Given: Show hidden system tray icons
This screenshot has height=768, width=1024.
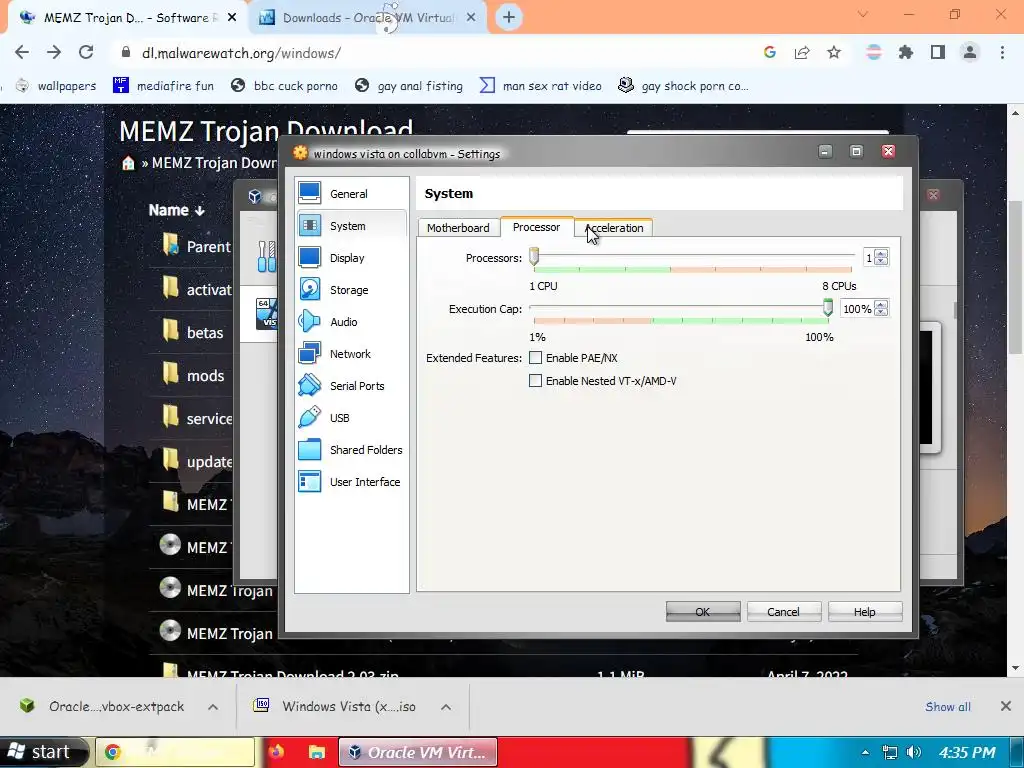Looking at the screenshot, I should (x=865, y=752).
